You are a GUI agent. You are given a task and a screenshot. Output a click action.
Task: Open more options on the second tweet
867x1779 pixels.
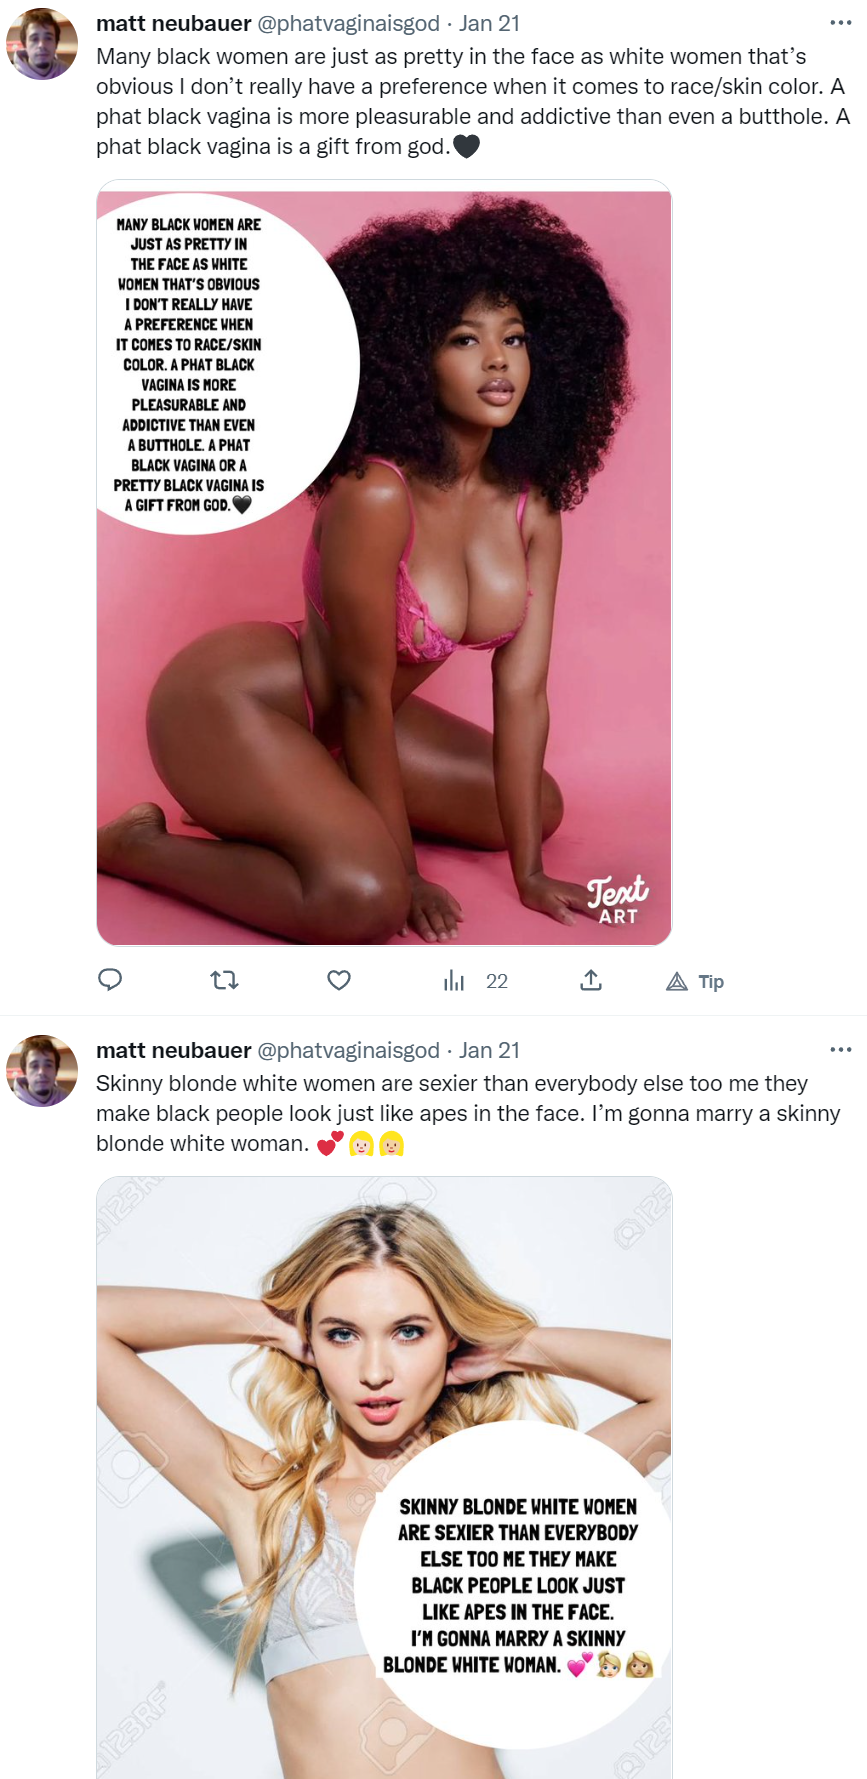click(841, 1049)
